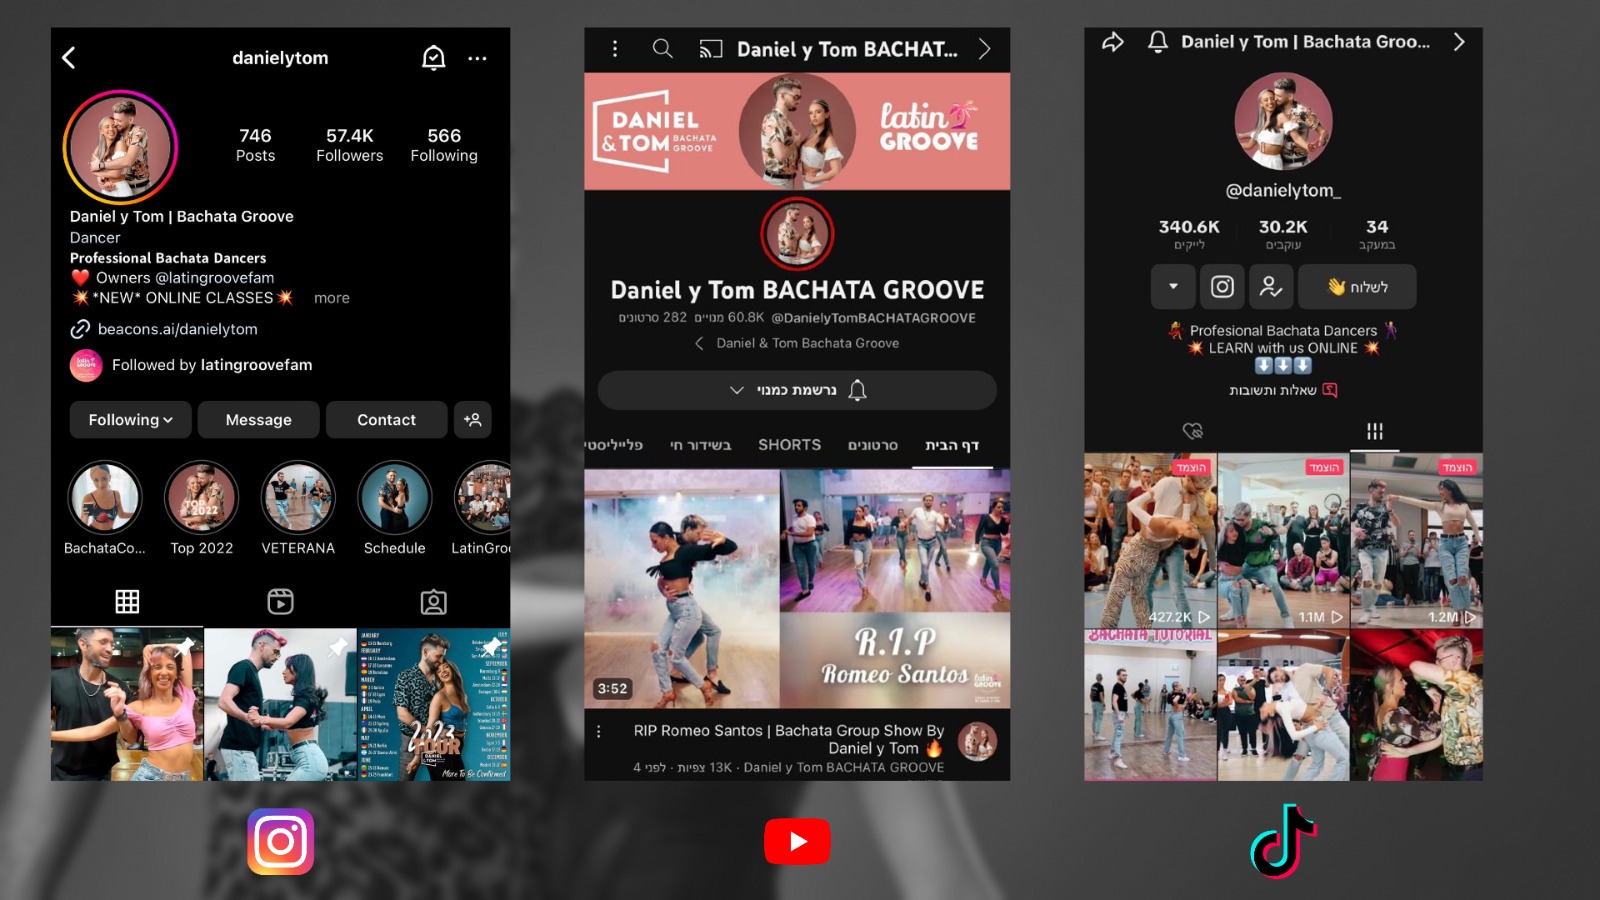Switch to the SHORTS tab
The image size is (1600, 900).
[x=789, y=445]
